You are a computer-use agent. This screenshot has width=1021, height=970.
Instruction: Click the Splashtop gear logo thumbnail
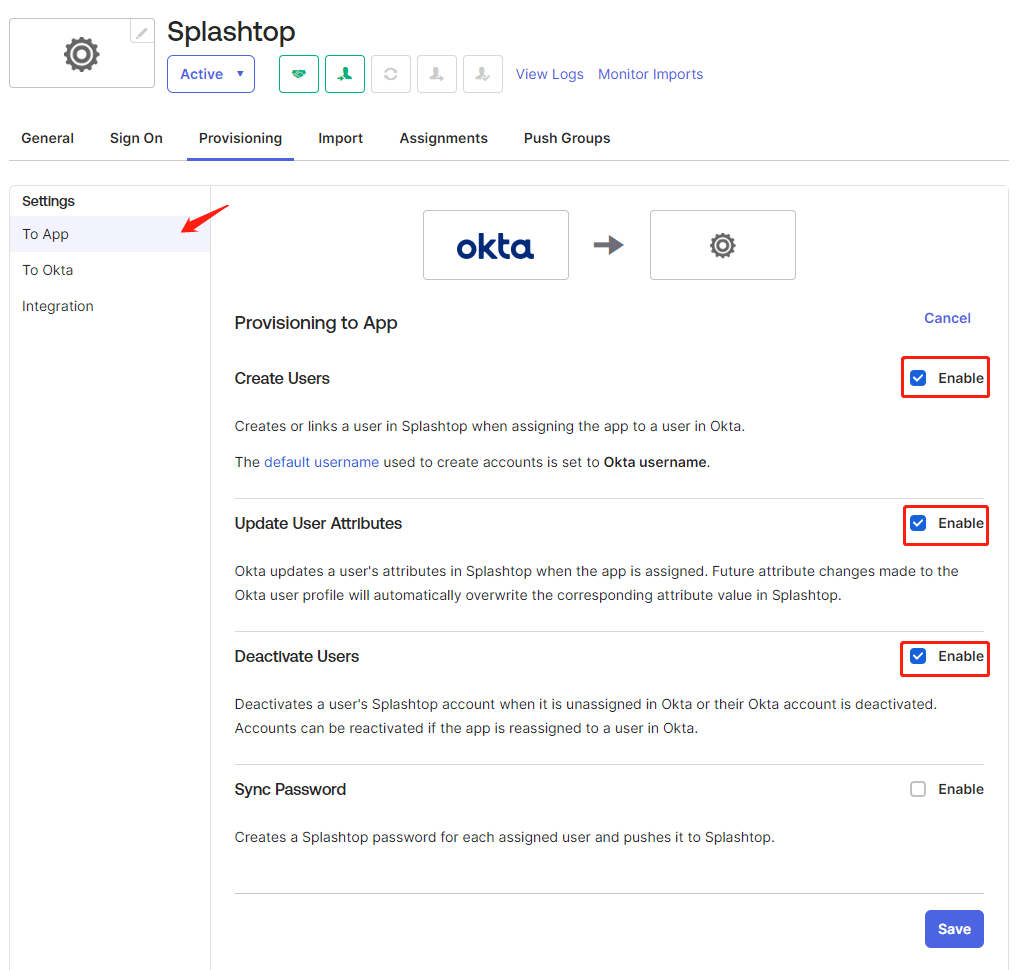point(82,54)
